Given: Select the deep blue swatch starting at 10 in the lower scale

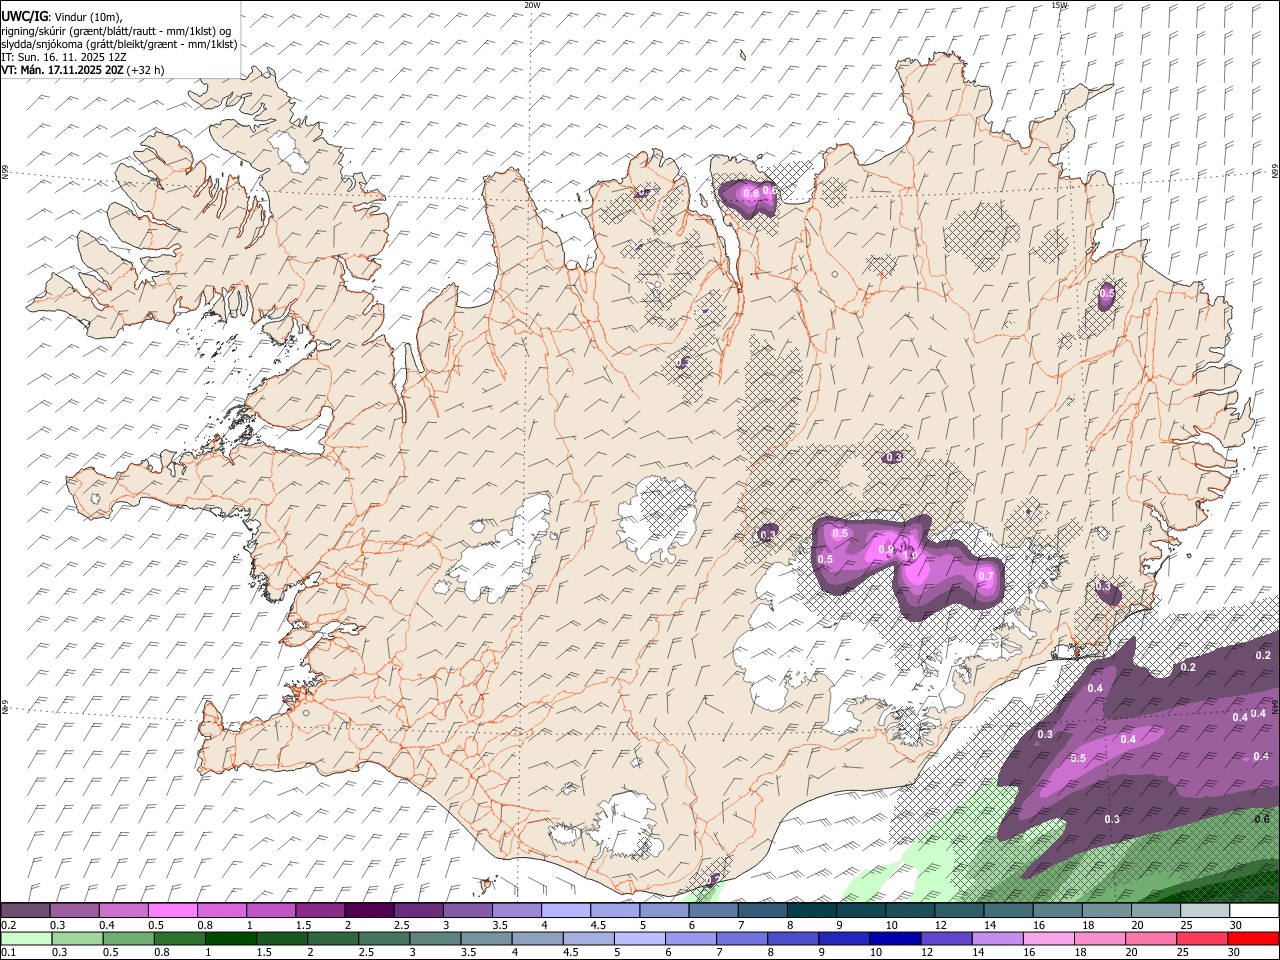Looking at the screenshot, I should pyautogui.click(x=895, y=938).
